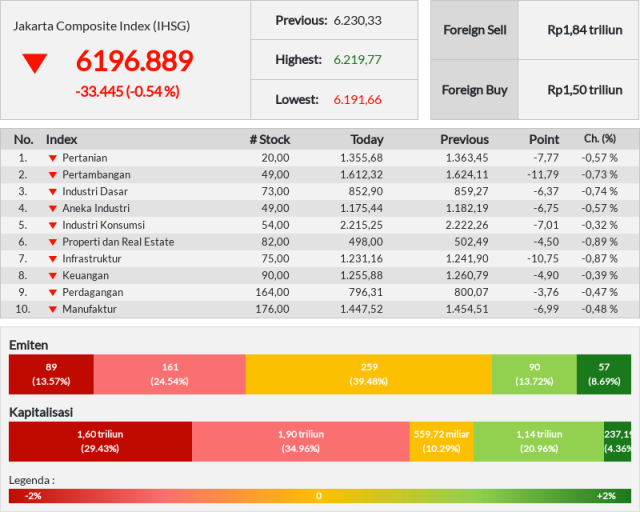640x512 pixels.
Task: Select the Properti dan Real Estate row
Action: coord(320,242)
